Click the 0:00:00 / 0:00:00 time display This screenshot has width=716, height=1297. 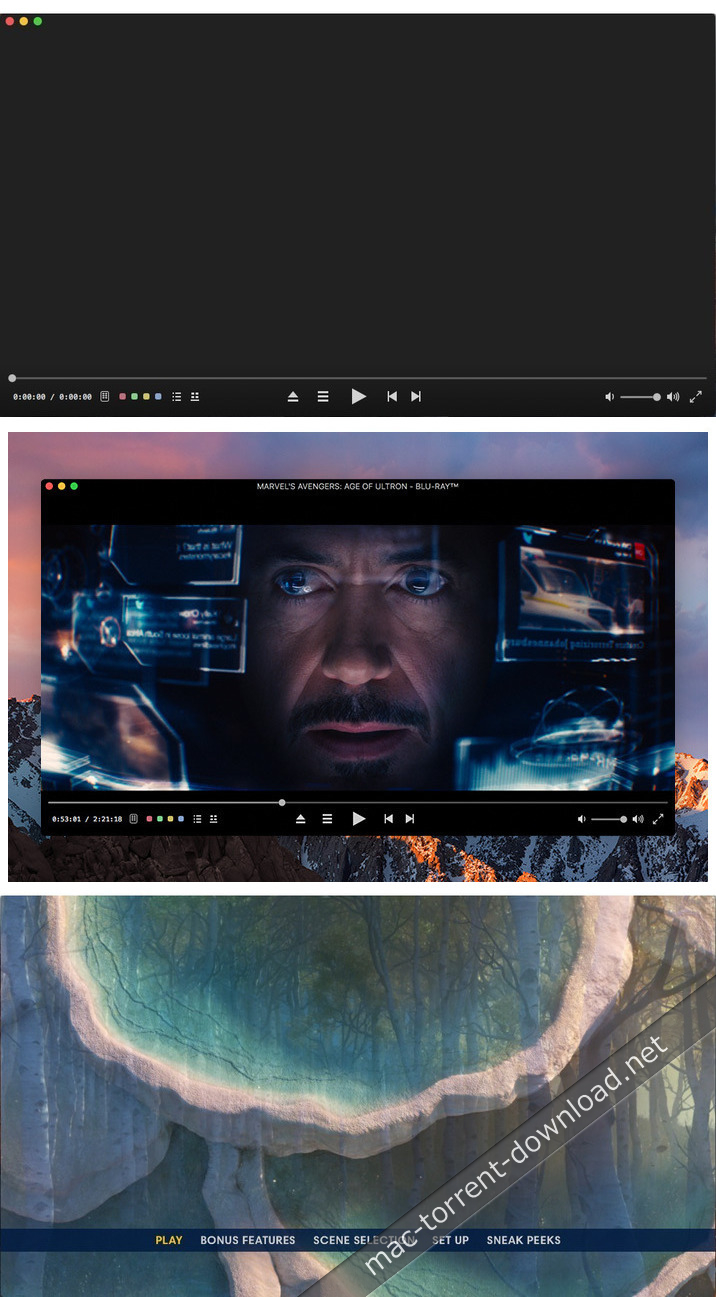[x=52, y=397]
